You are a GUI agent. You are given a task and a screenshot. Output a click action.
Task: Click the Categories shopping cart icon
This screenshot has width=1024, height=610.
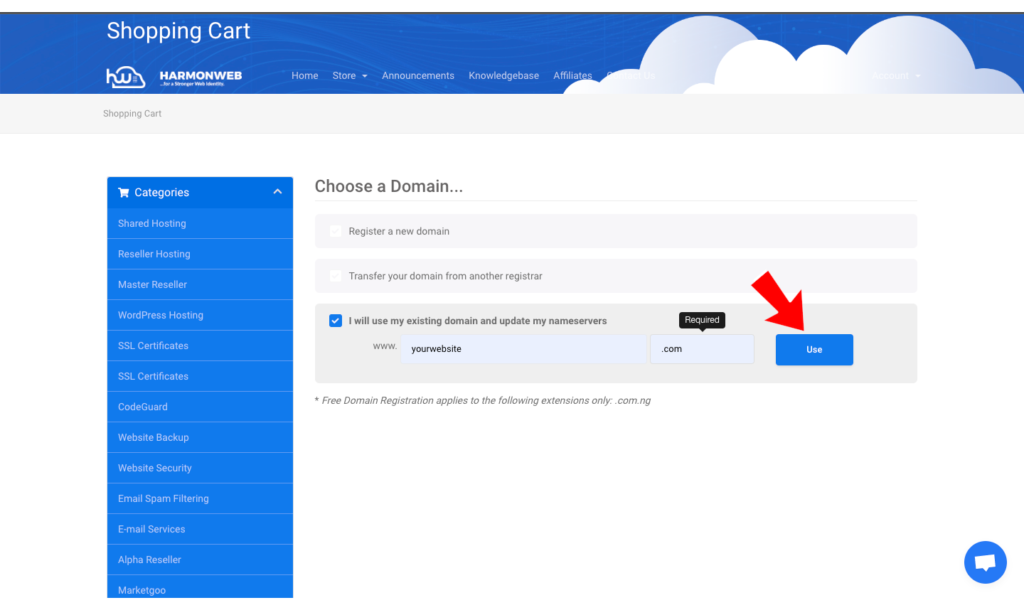coord(124,193)
